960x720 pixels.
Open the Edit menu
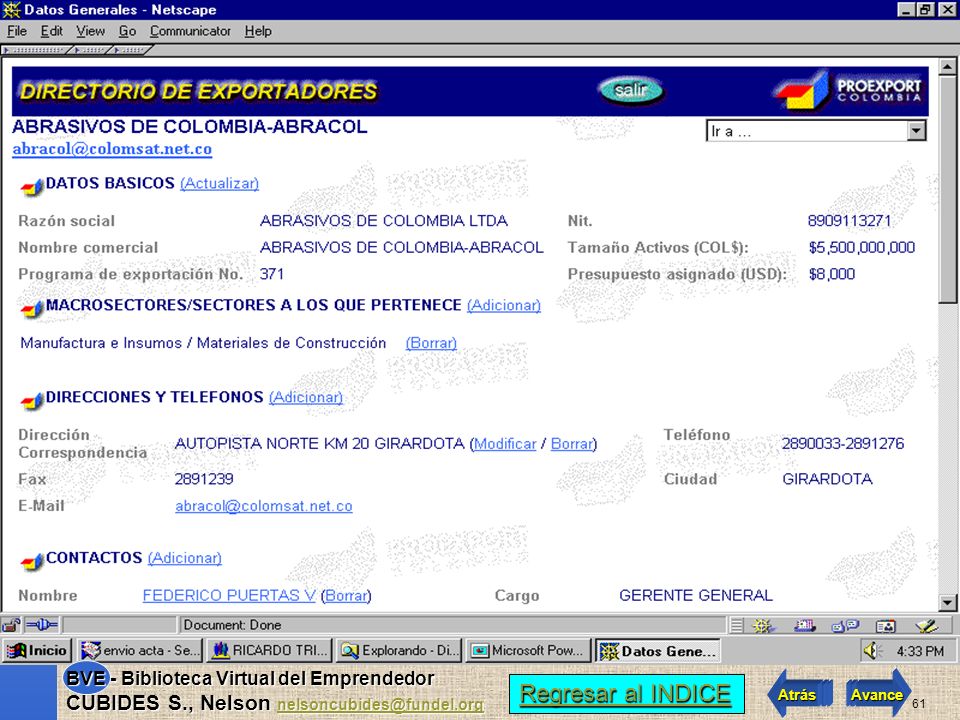click(x=52, y=31)
